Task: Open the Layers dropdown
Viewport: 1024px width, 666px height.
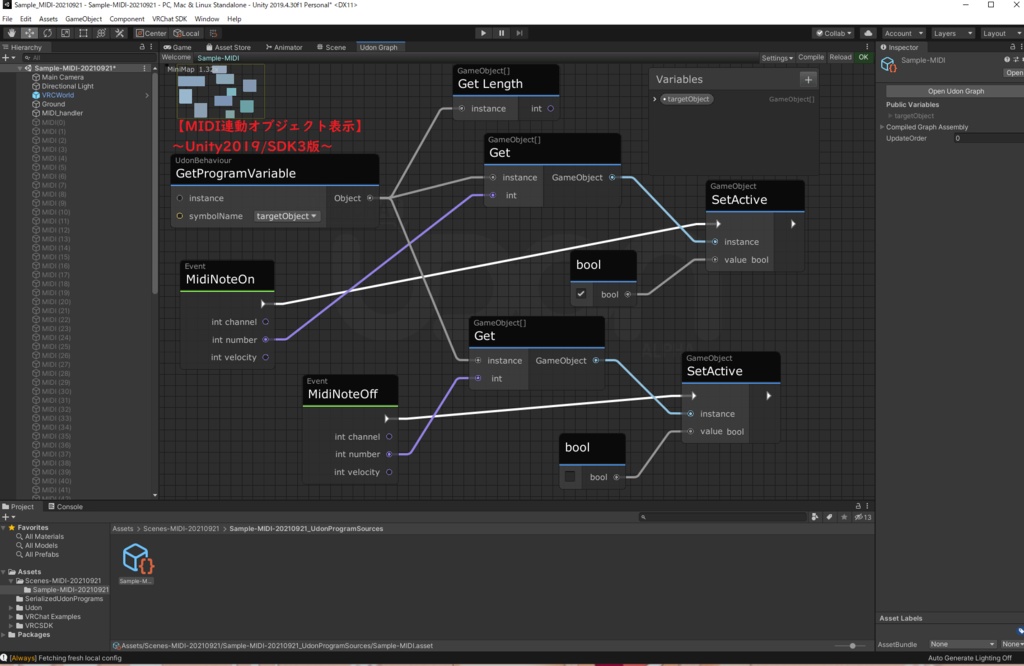Action: point(953,33)
